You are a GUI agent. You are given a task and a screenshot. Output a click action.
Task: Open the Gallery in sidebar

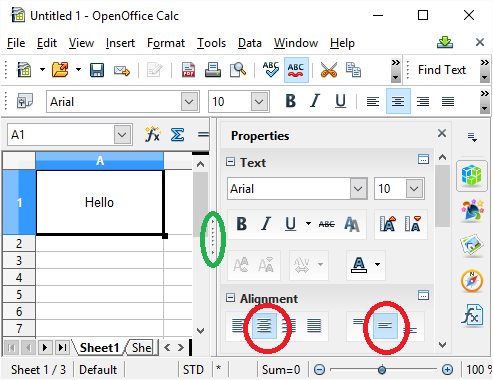point(472,245)
